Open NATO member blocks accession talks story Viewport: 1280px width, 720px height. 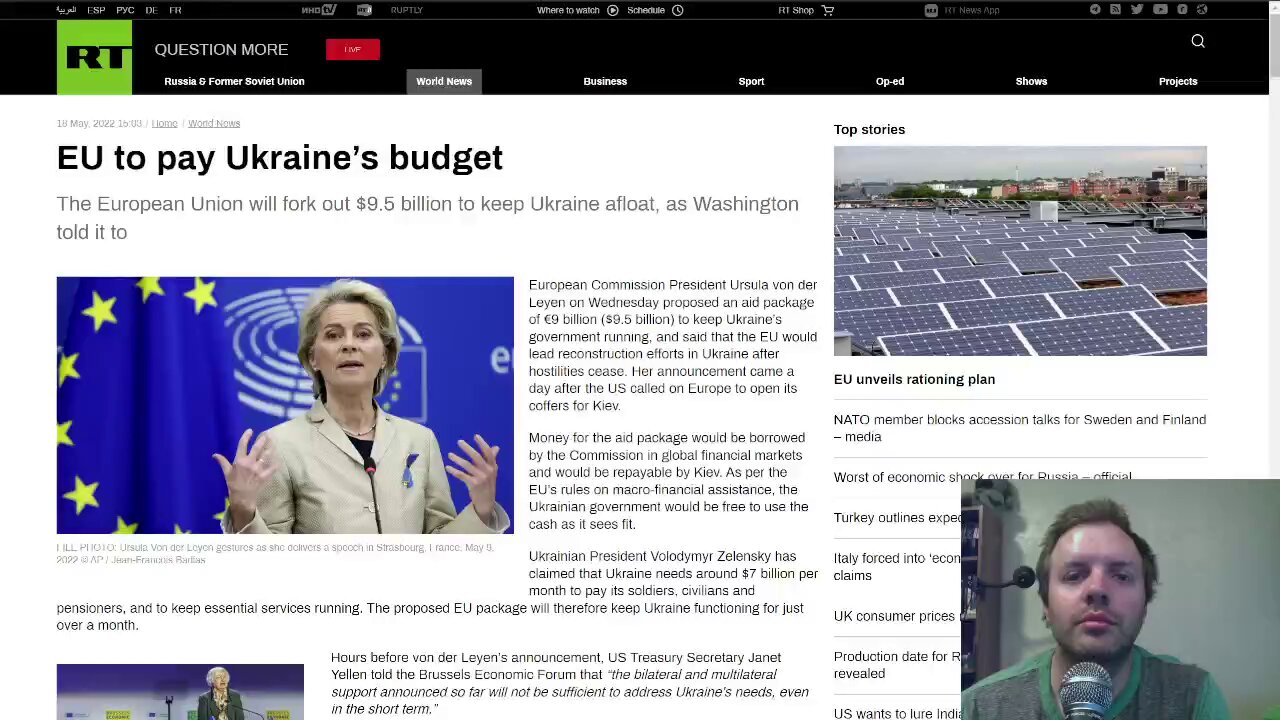(x=1020, y=428)
